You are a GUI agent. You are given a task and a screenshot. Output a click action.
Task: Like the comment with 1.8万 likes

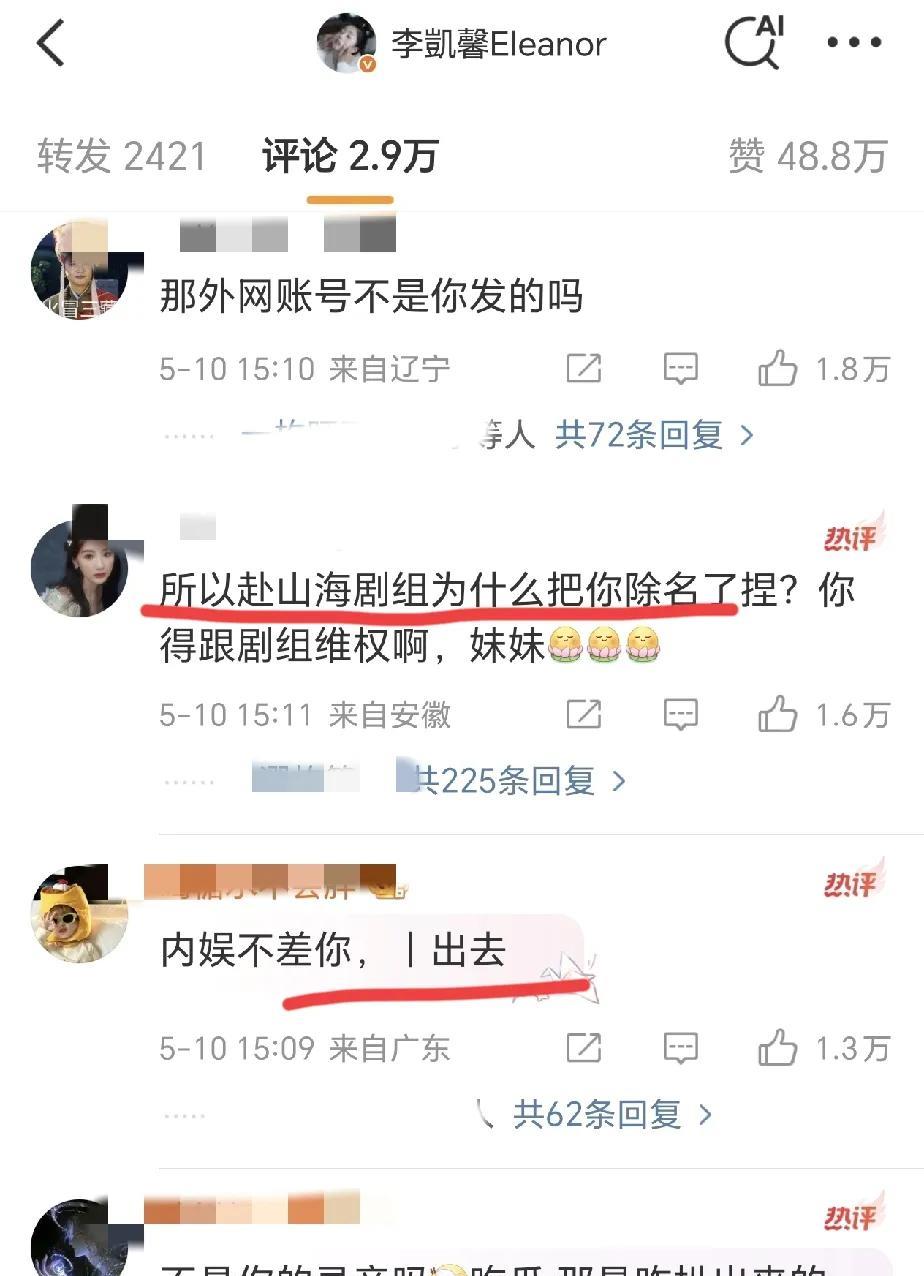point(823,369)
